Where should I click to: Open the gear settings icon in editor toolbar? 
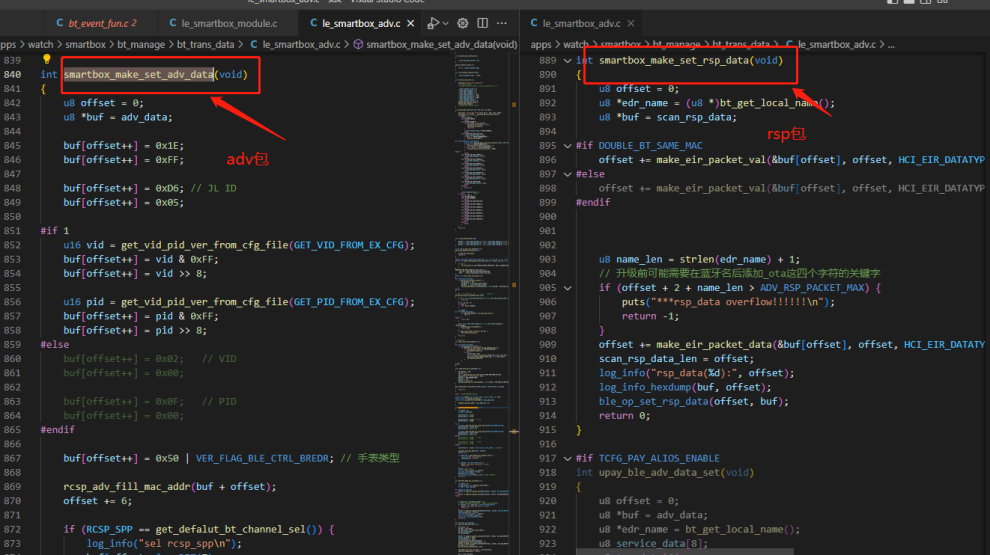point(463,23)
